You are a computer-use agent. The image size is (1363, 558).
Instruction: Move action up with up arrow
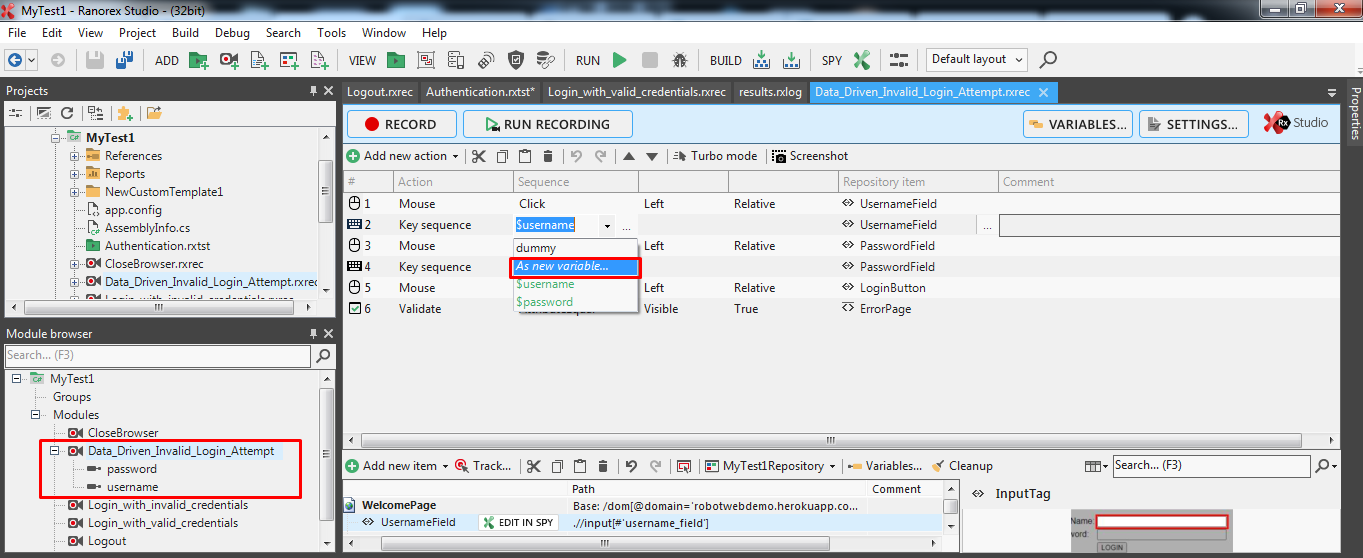(x=629, y=156)
